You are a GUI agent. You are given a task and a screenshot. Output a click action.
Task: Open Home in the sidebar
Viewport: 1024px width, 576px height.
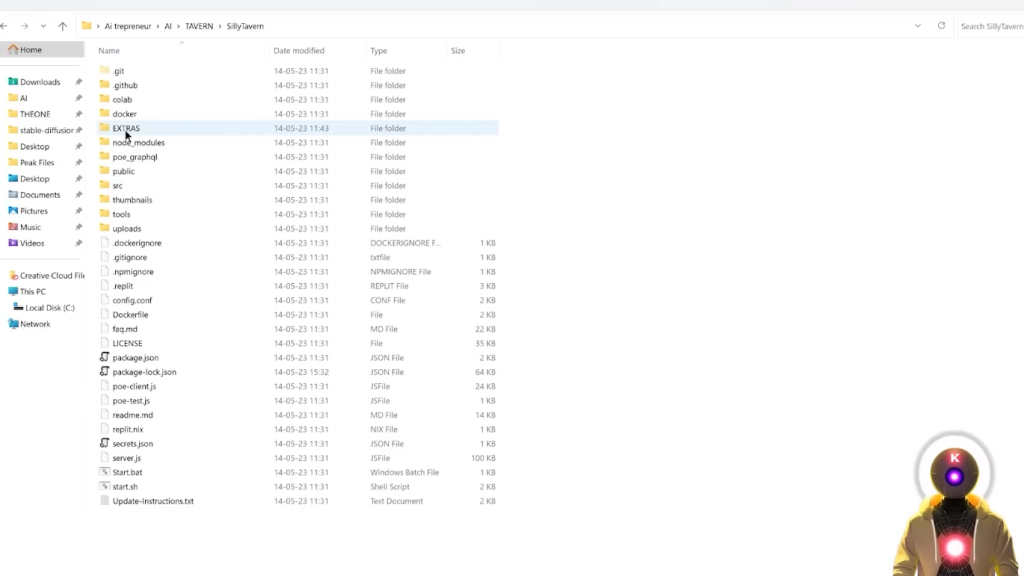(x=42, y=50)
